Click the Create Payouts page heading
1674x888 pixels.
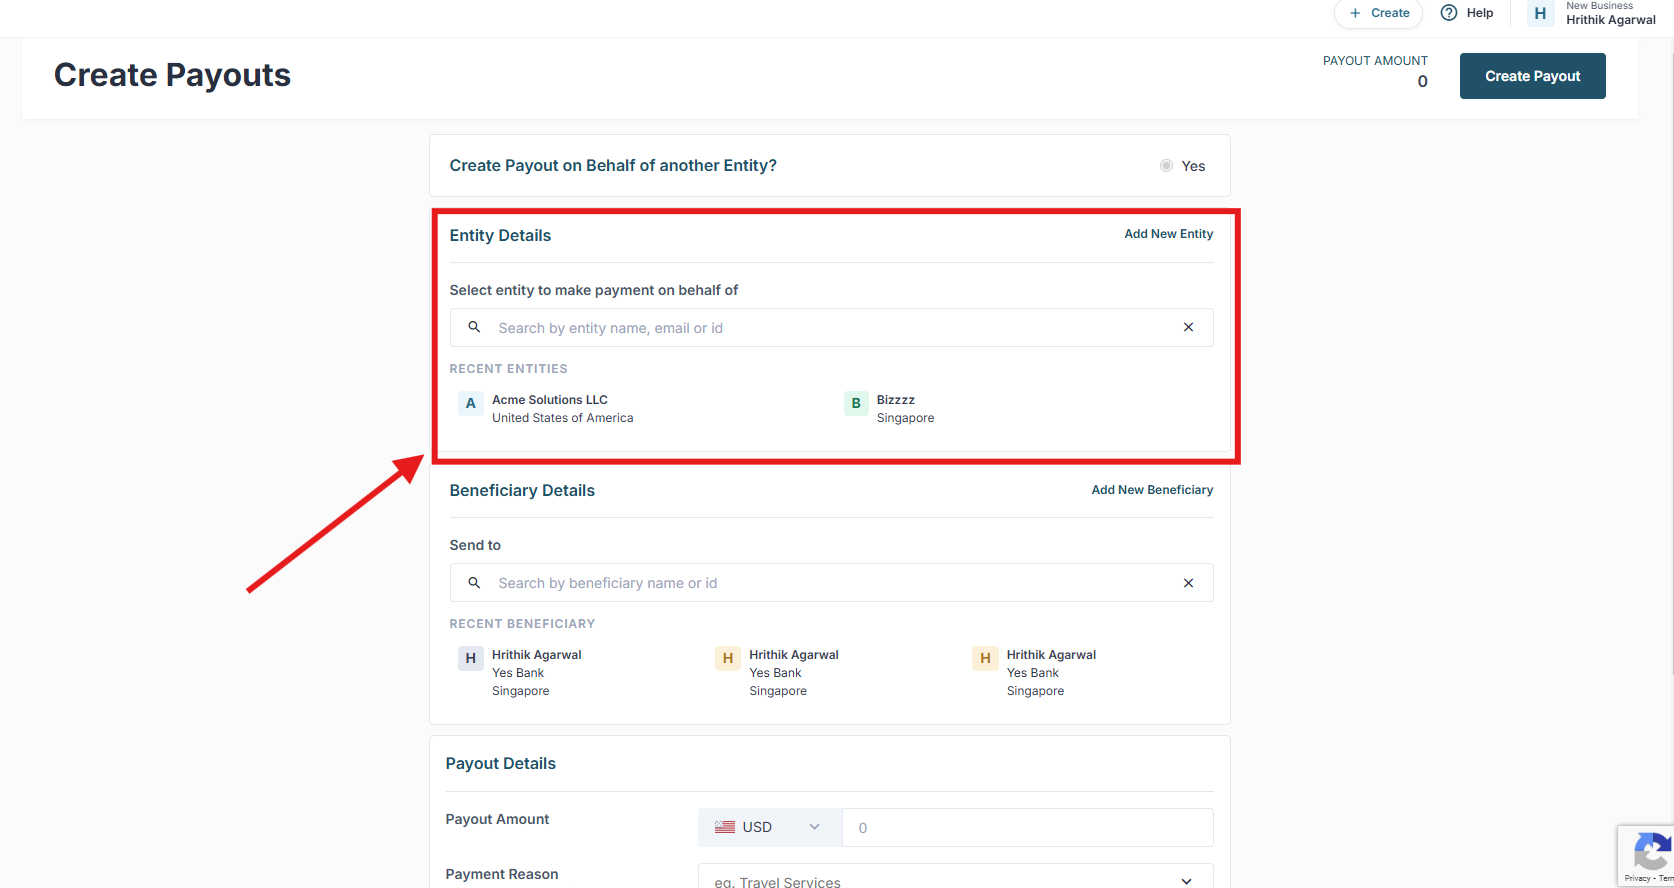[x=172, y=75]
